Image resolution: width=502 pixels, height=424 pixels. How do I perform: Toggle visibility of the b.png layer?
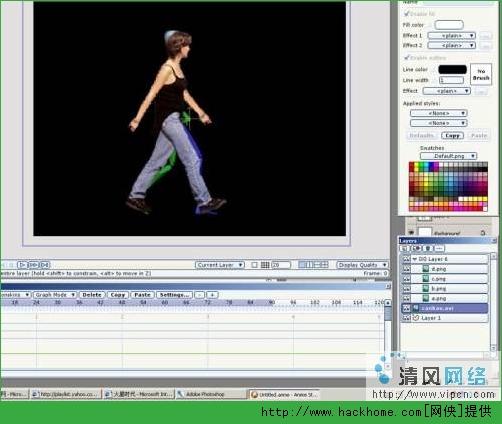pos(406,288)
